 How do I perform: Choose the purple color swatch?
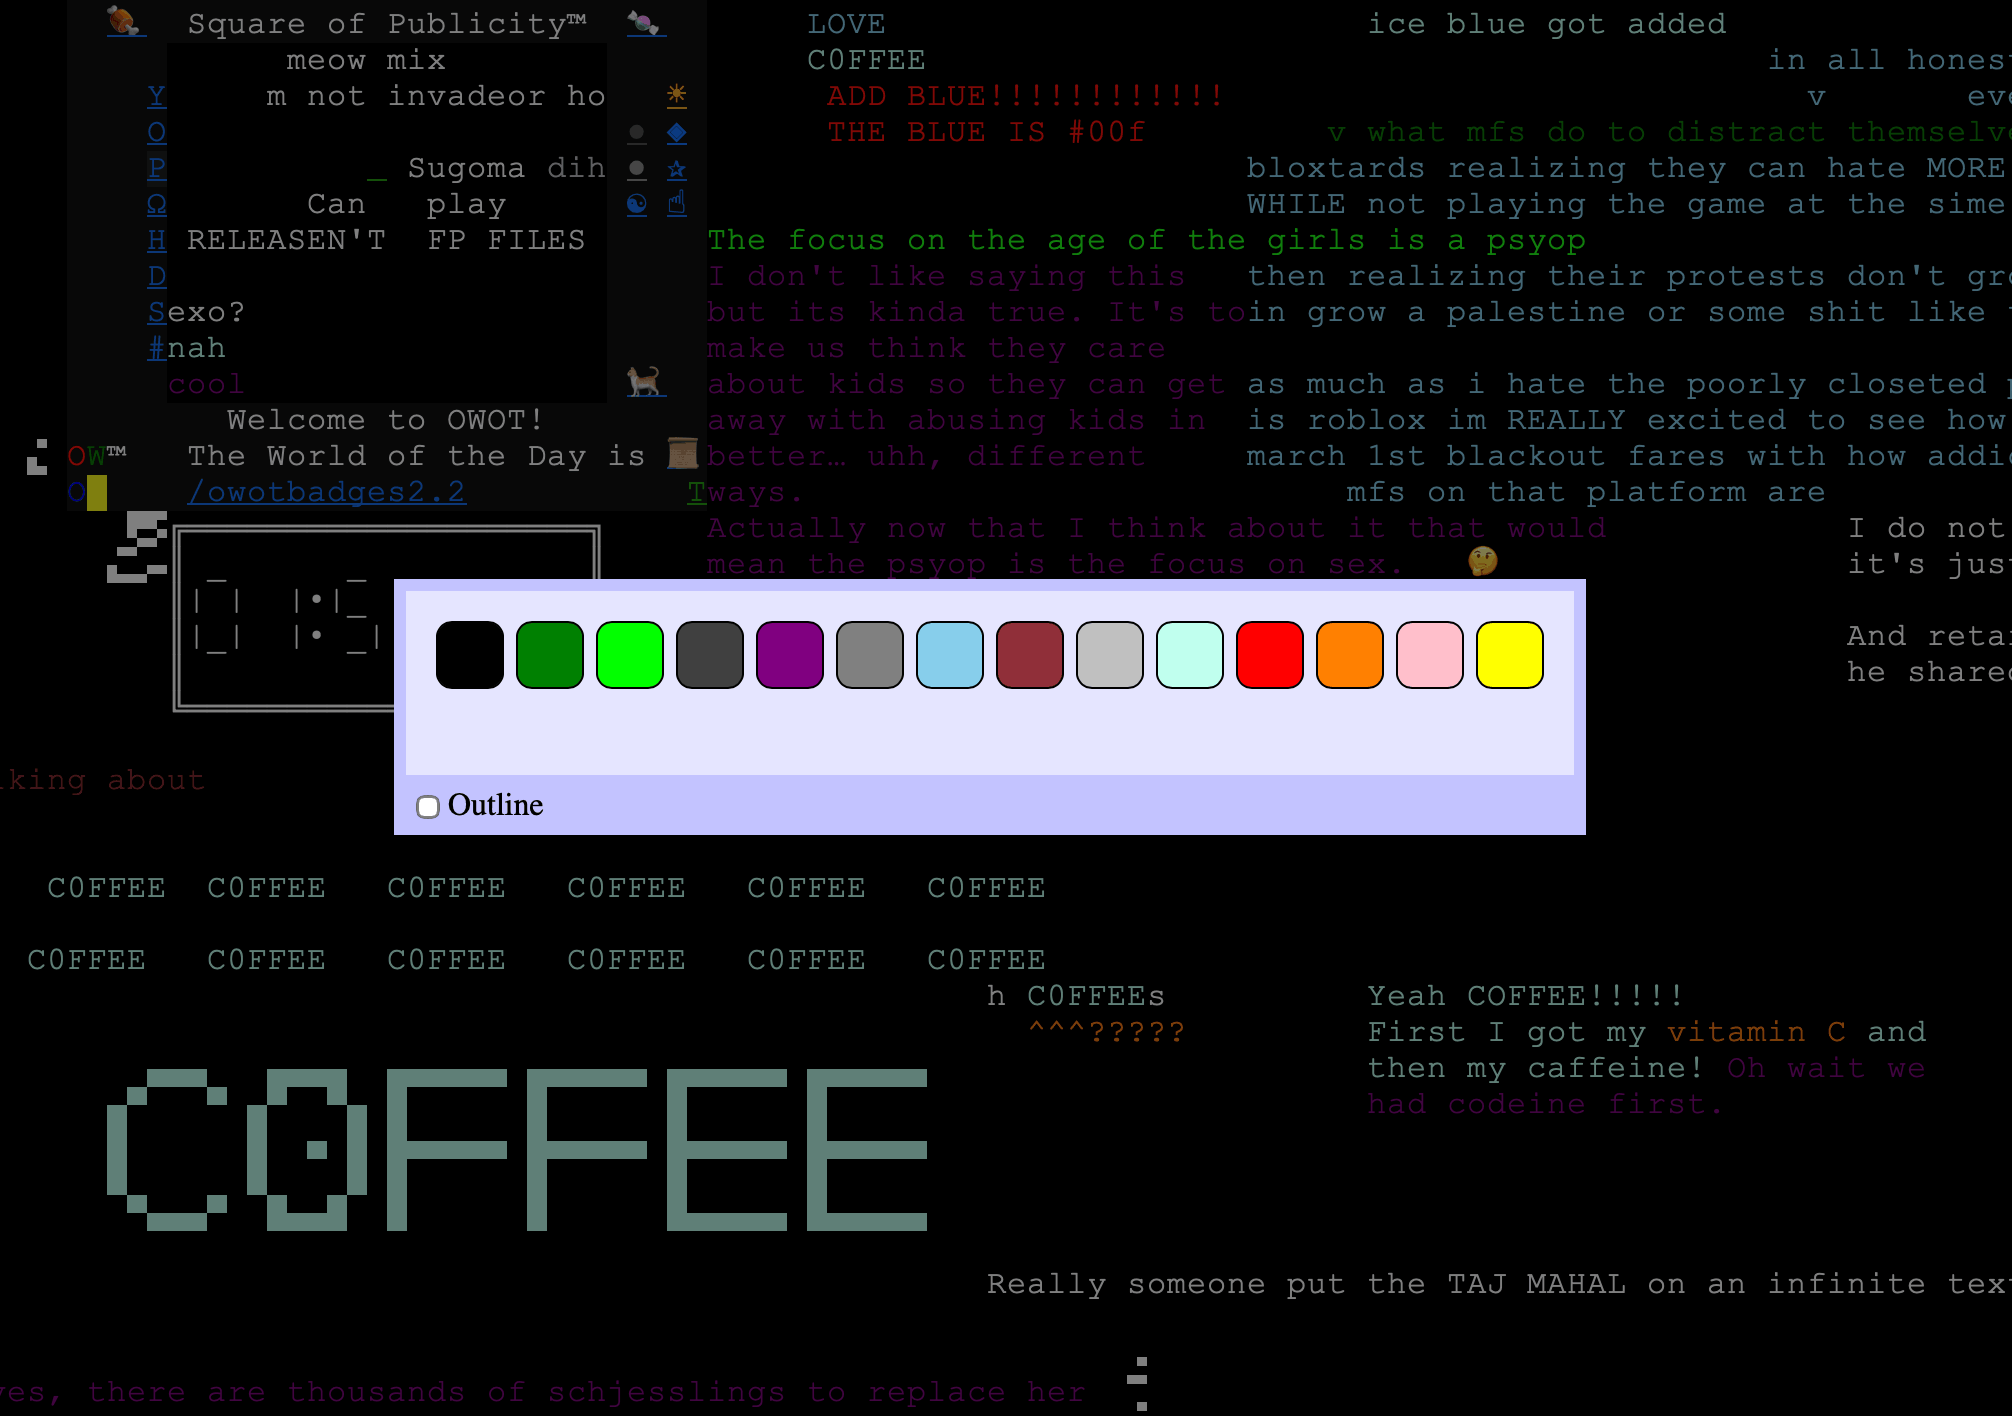tap(790, 655)
